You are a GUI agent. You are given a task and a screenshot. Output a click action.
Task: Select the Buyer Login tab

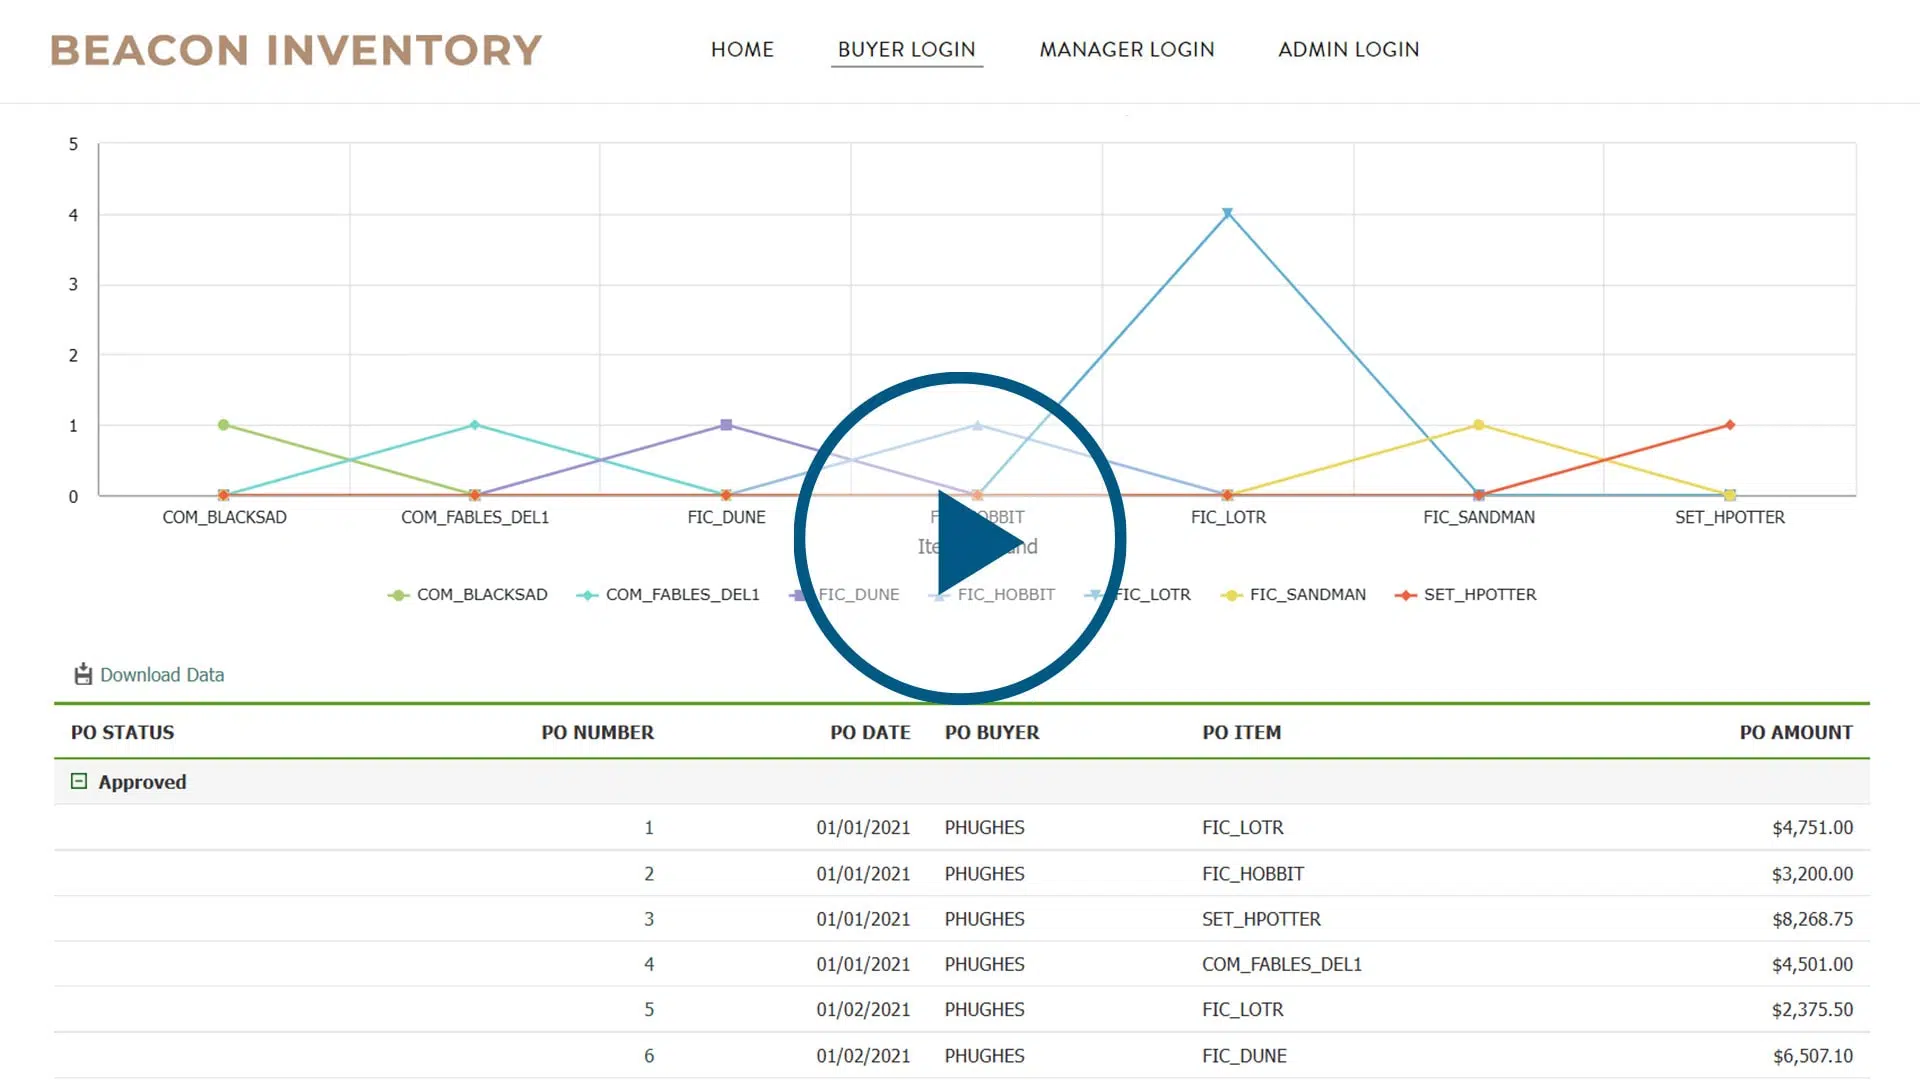tap(906, 49)
